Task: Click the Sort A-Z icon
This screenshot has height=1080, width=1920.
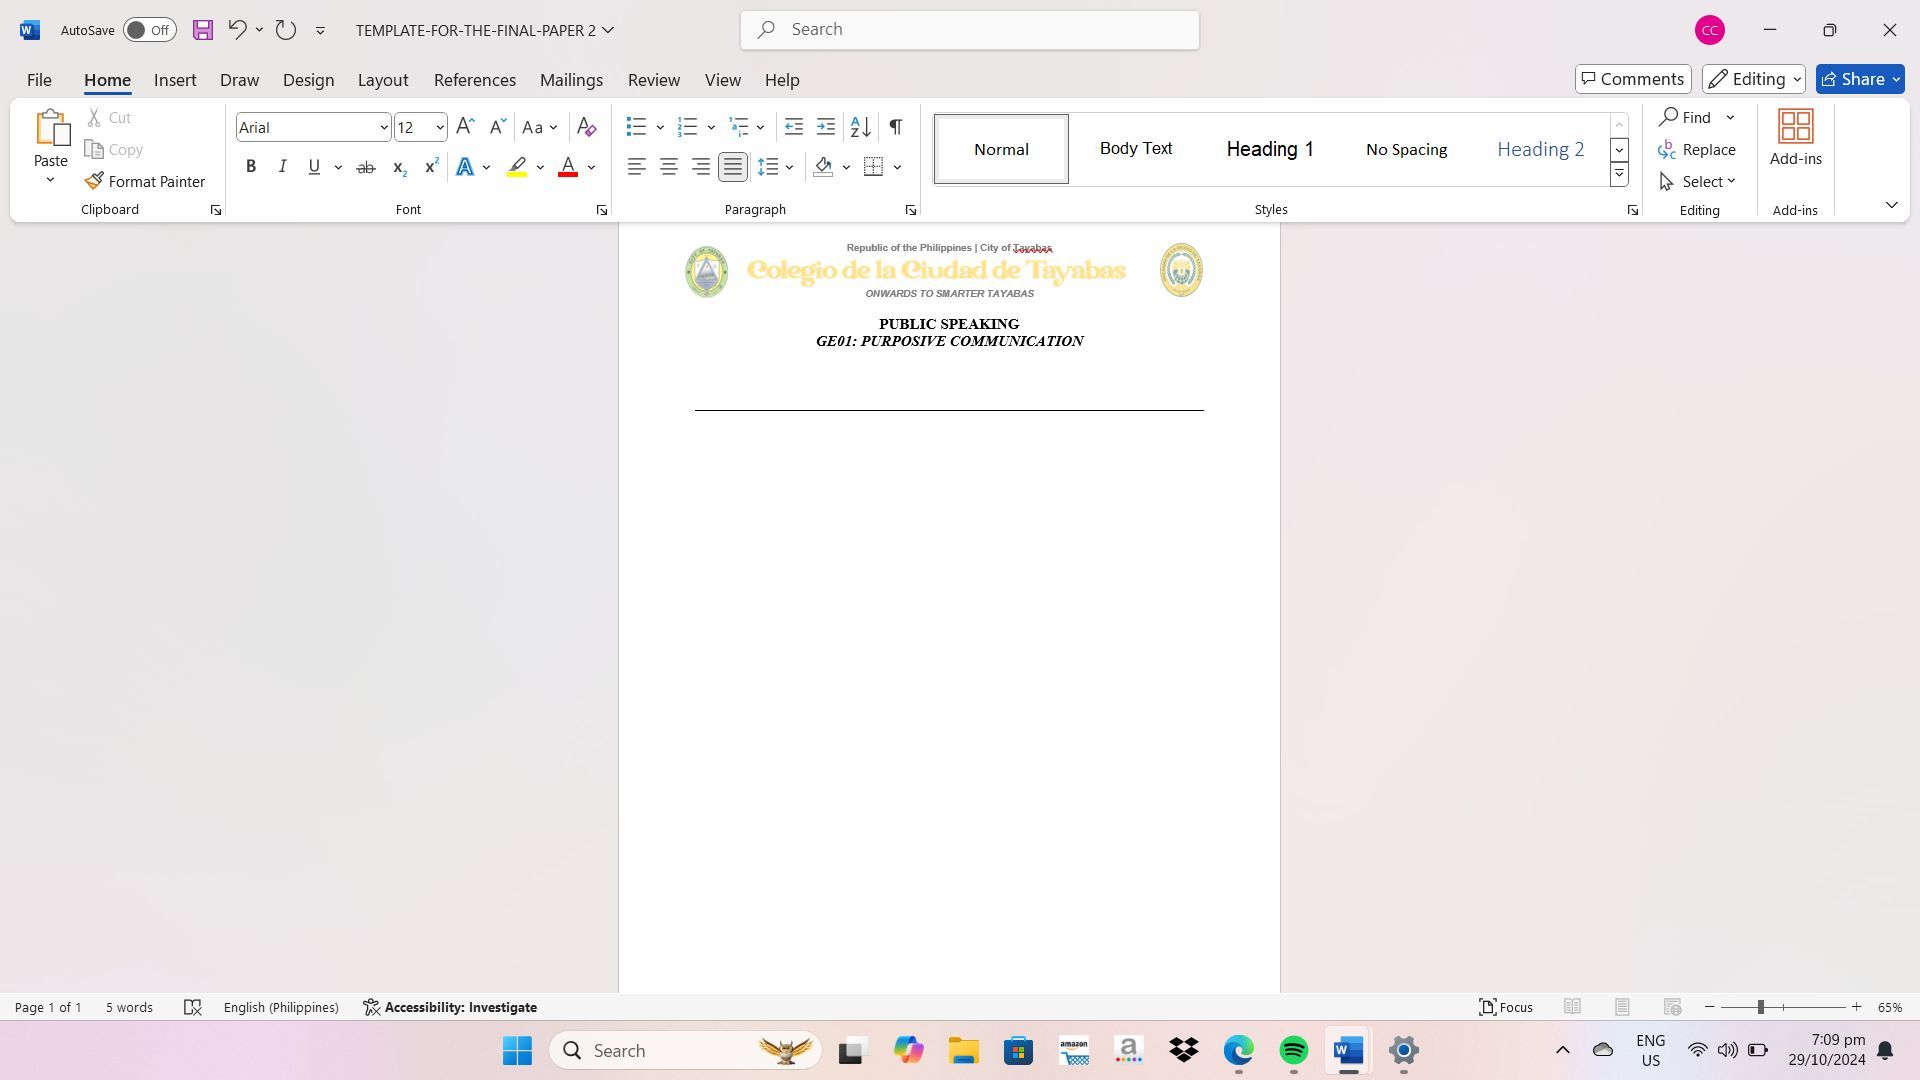Action: click(860, 127)
